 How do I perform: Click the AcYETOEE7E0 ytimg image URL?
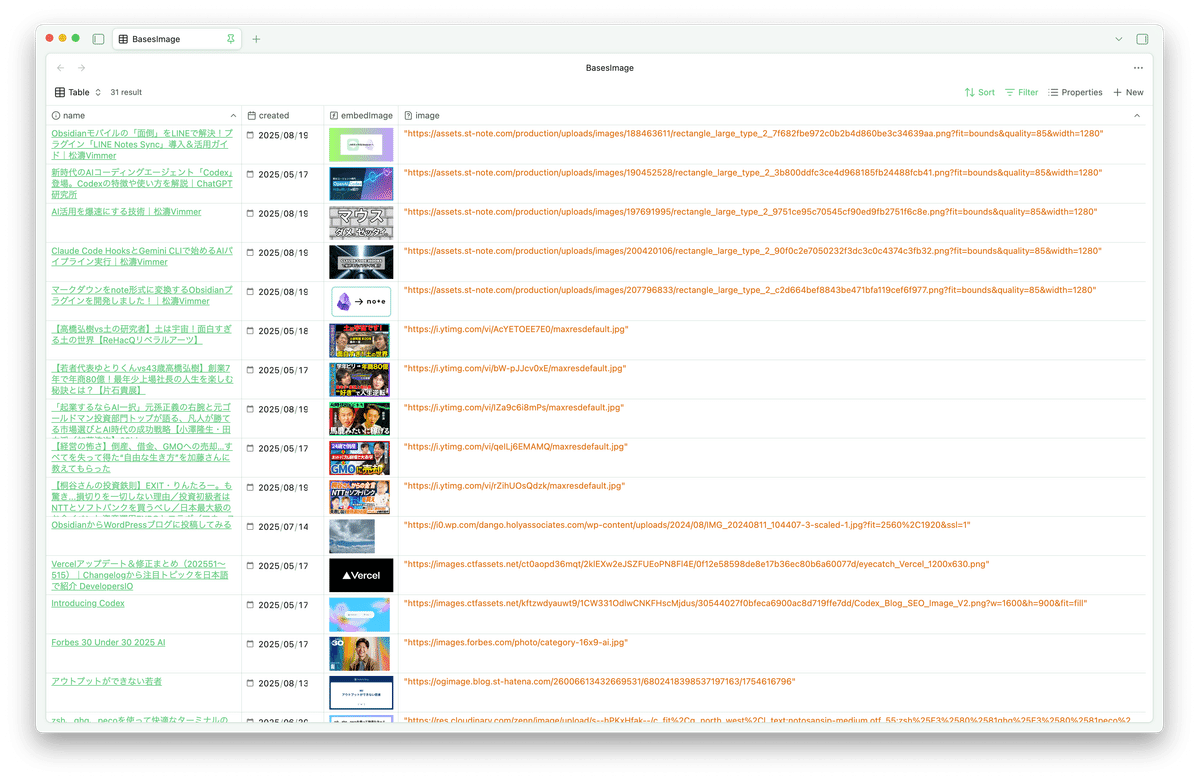point(516,329)
